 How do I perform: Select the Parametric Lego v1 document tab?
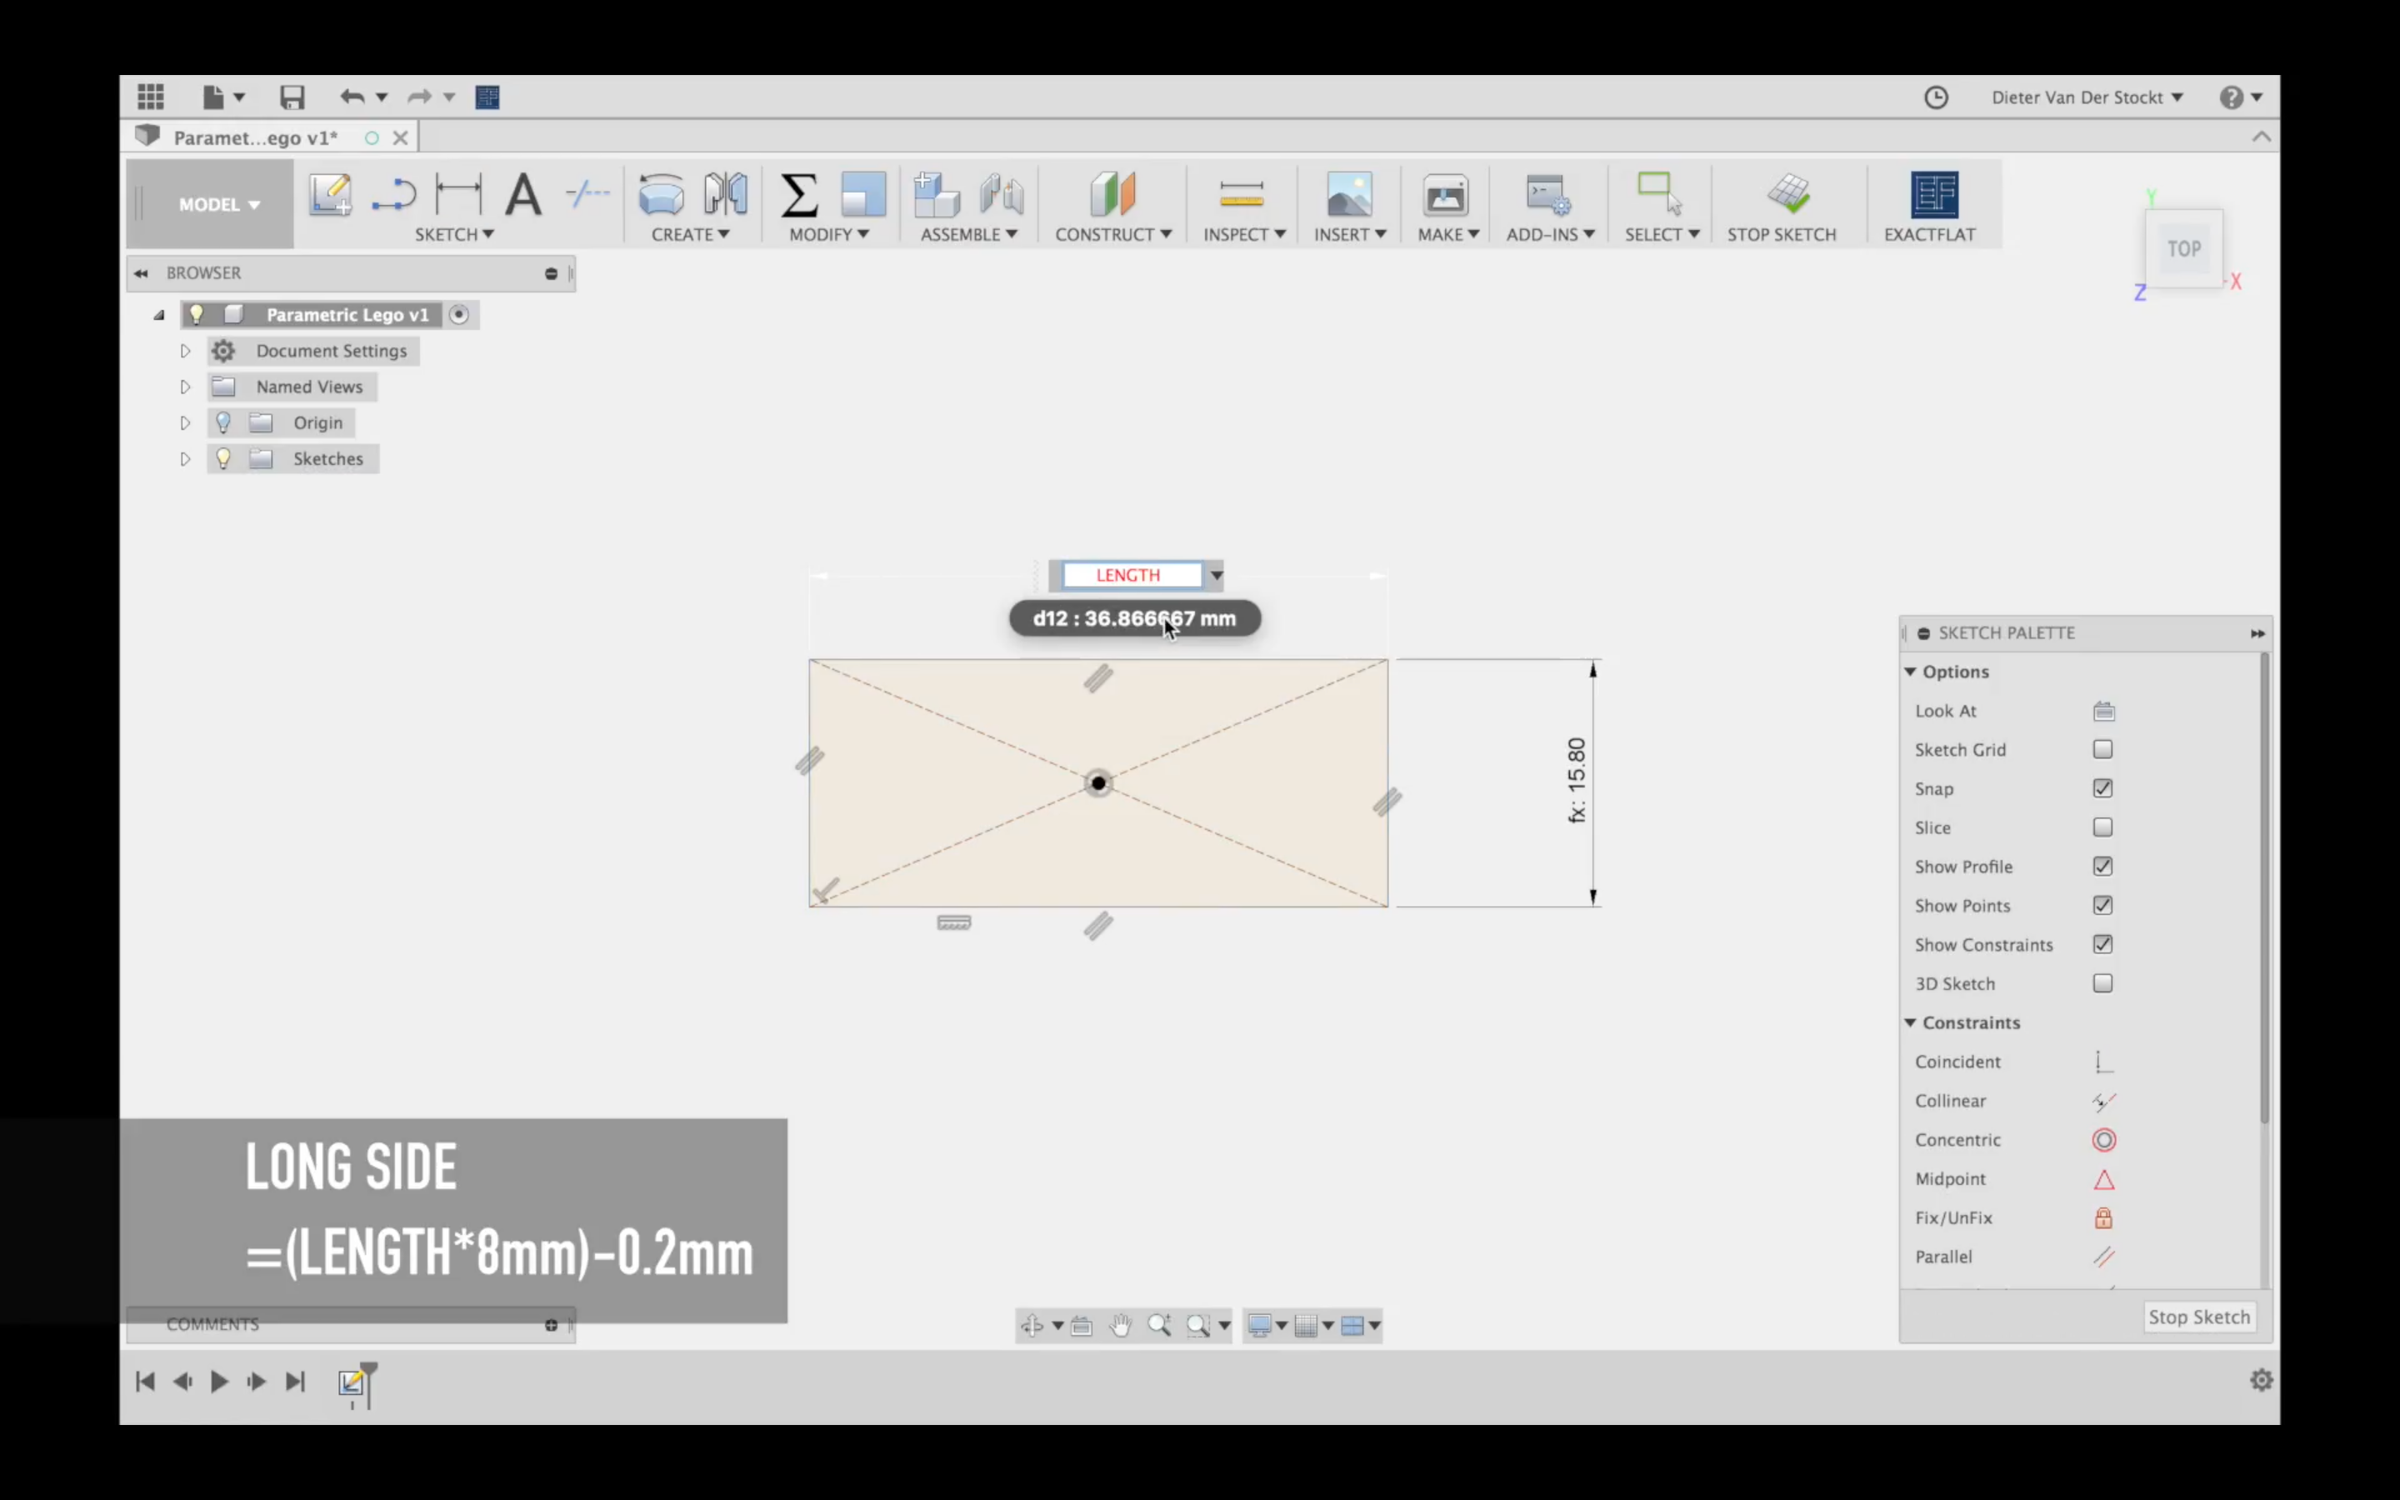[255, 137]
